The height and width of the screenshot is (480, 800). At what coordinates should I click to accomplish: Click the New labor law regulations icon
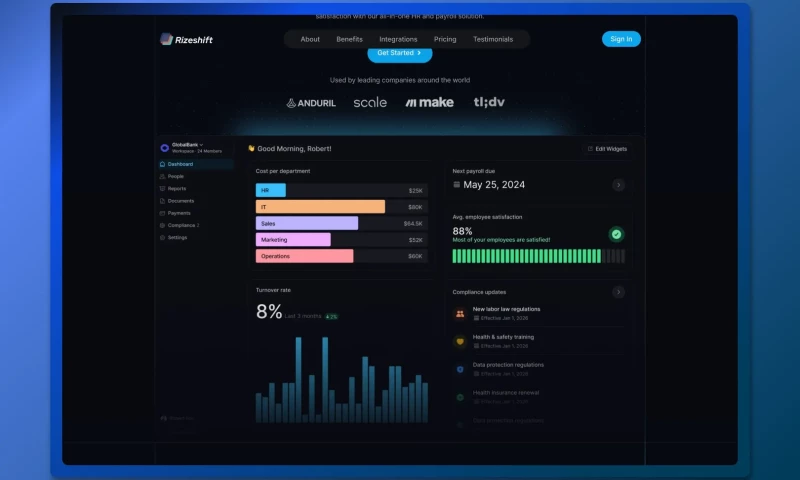pos(460,313)
